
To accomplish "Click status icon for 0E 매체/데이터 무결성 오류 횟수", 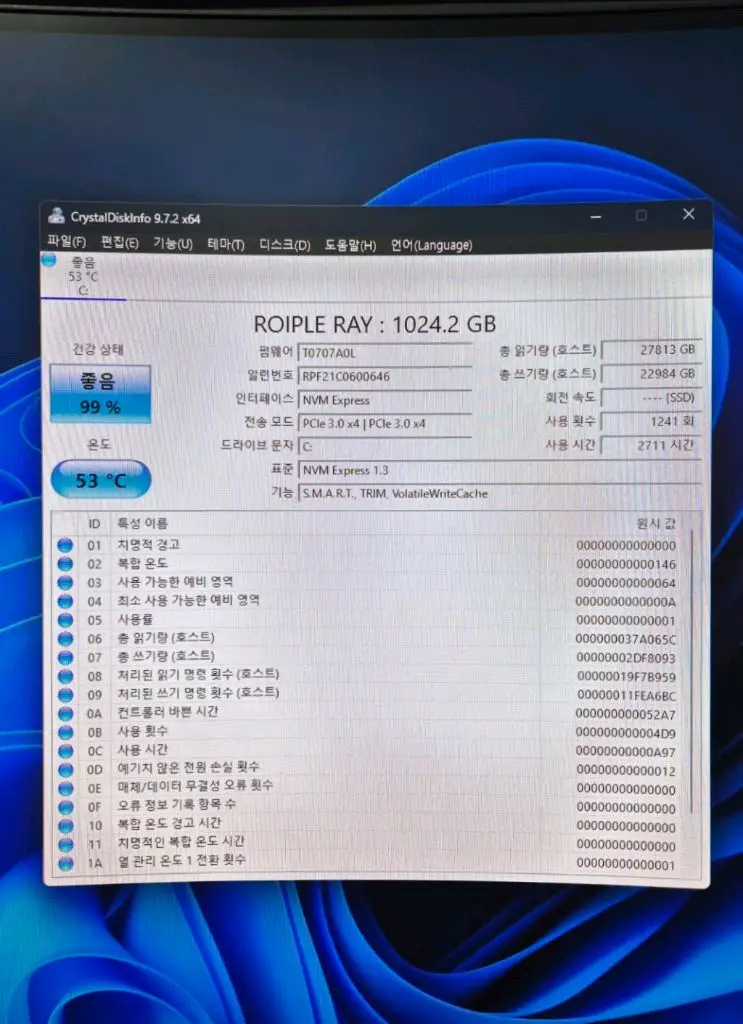I will pos(65,788).
